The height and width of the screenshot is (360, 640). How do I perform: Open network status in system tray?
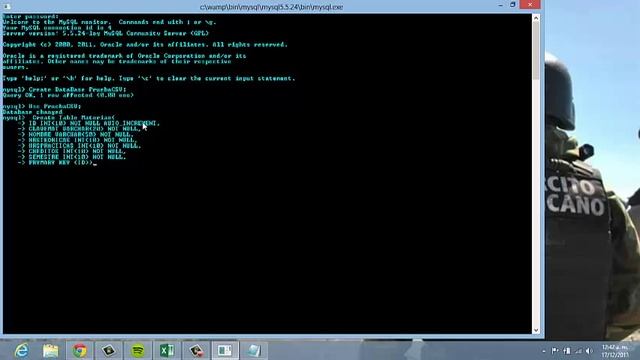tap(578, 351)
